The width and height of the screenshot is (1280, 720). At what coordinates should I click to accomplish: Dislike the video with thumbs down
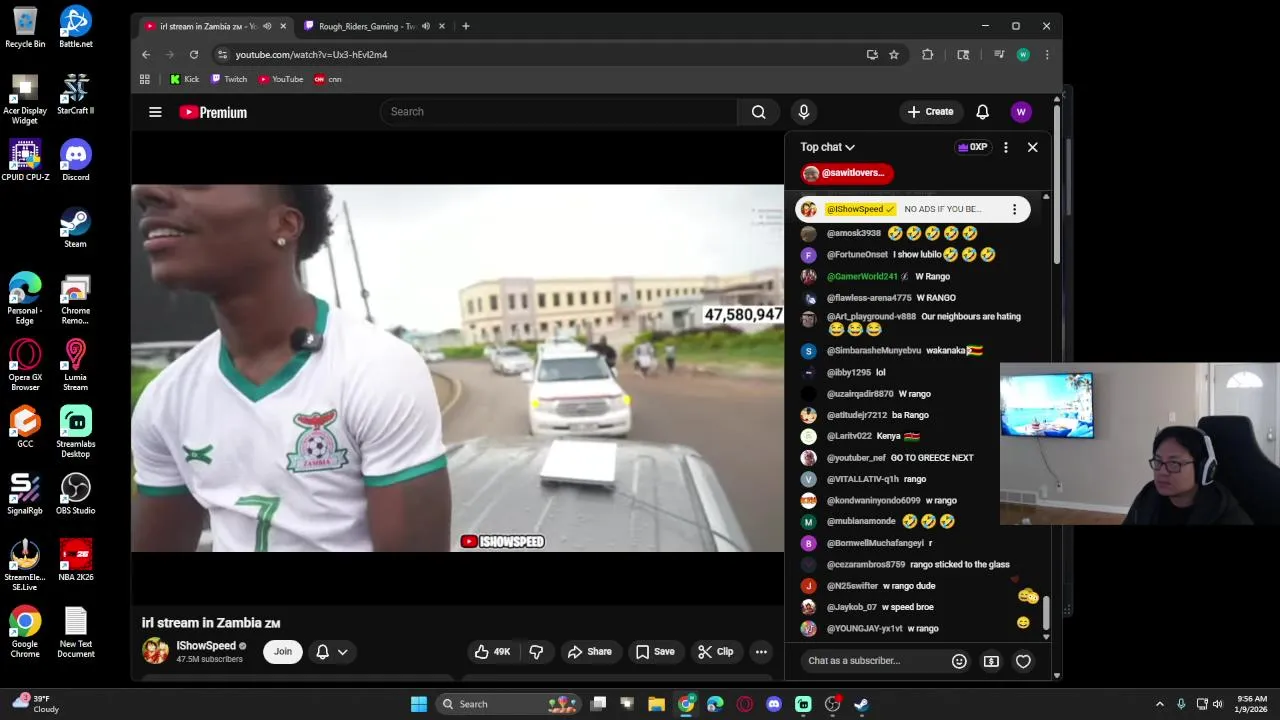click(537, 652)
